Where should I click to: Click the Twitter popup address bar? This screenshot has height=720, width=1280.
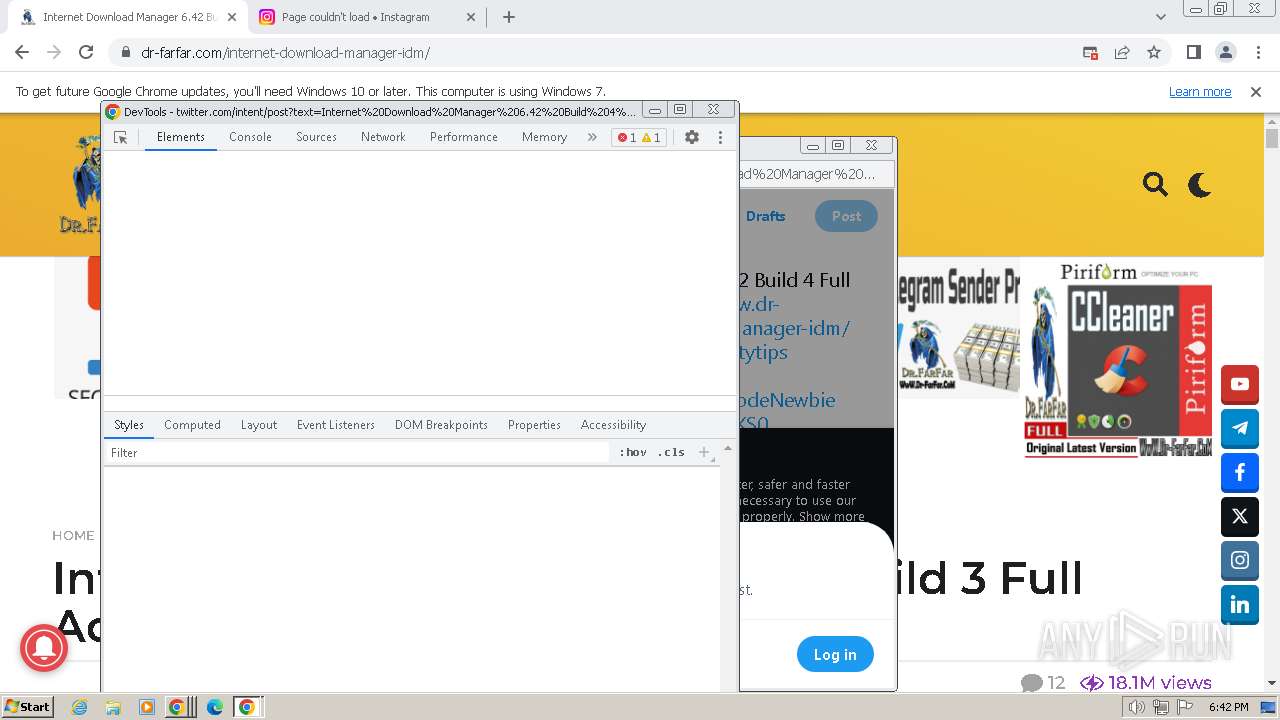coord(816,174)
